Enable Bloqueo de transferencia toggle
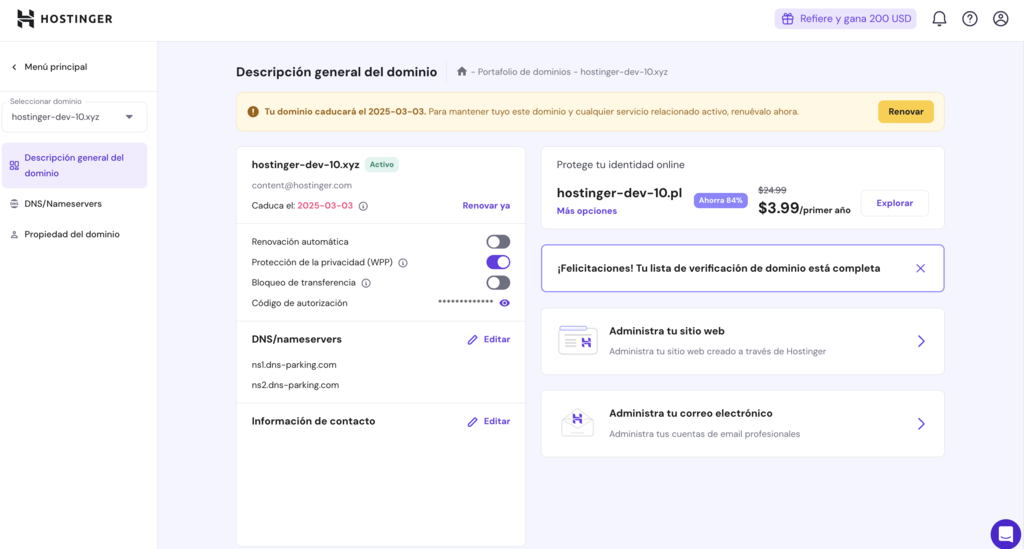The image size is (1024, 549). (498, 283)
